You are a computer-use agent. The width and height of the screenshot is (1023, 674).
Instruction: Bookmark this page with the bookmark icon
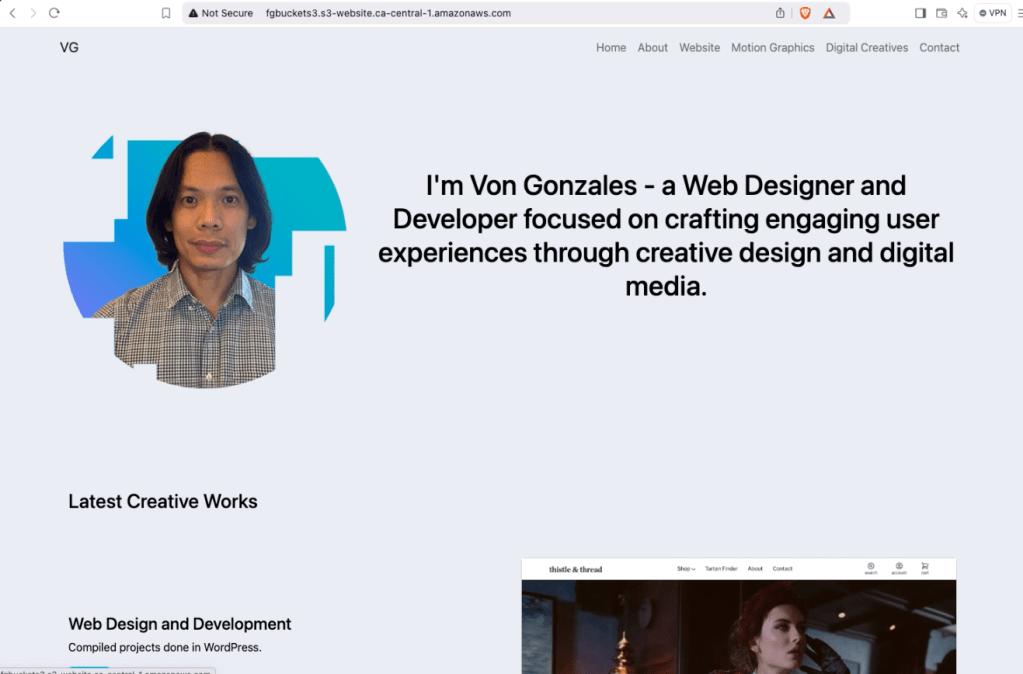166,13
